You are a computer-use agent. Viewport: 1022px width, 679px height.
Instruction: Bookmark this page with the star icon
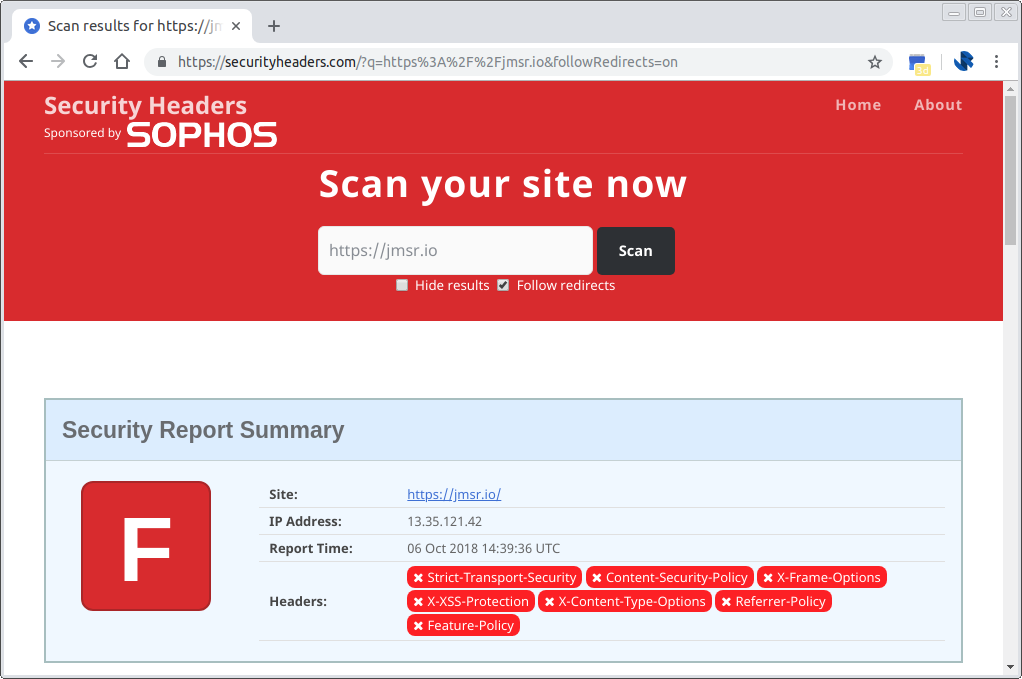click(x=875, y=62)
